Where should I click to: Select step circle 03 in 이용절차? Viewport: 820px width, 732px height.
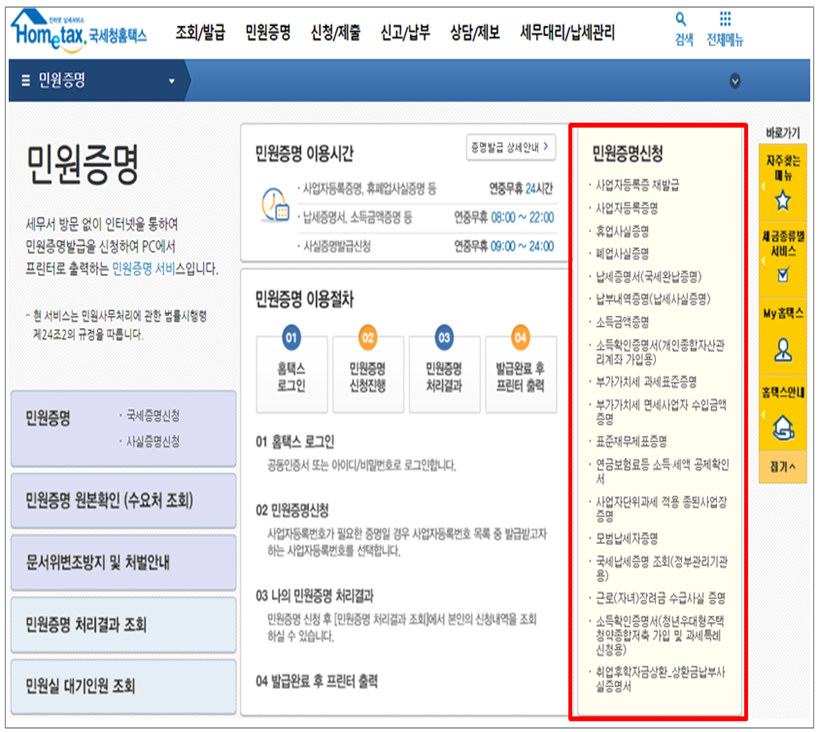[444, 337]
